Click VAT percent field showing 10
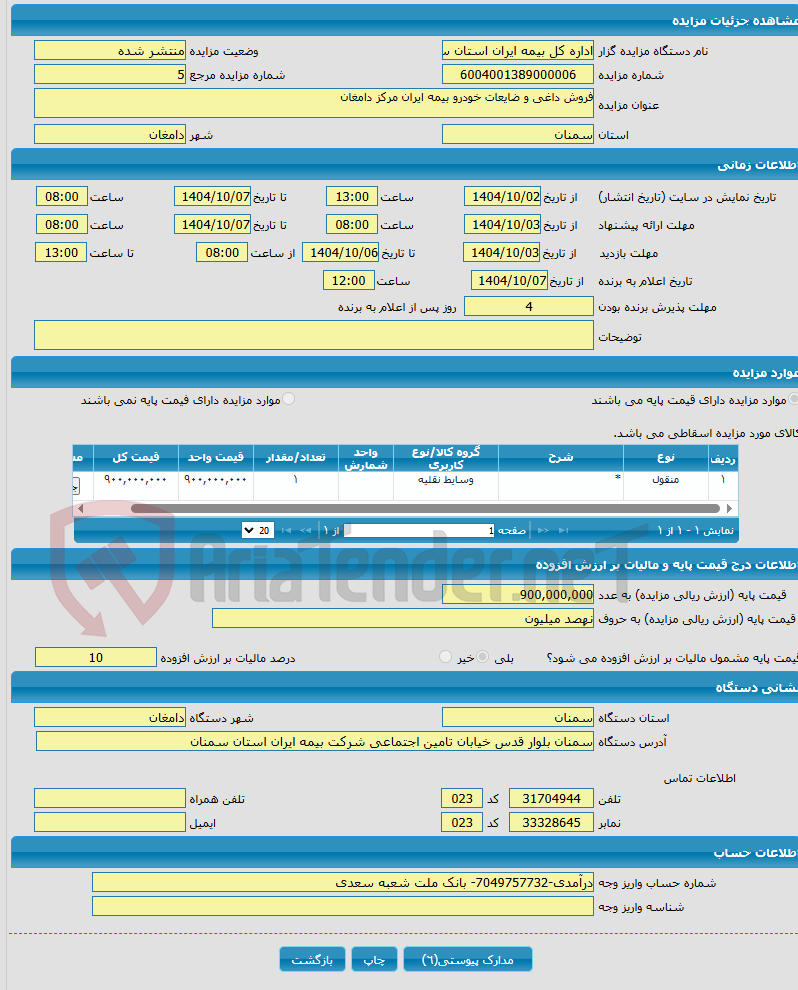Screen dimensions: 798x990 pos(95,657)
